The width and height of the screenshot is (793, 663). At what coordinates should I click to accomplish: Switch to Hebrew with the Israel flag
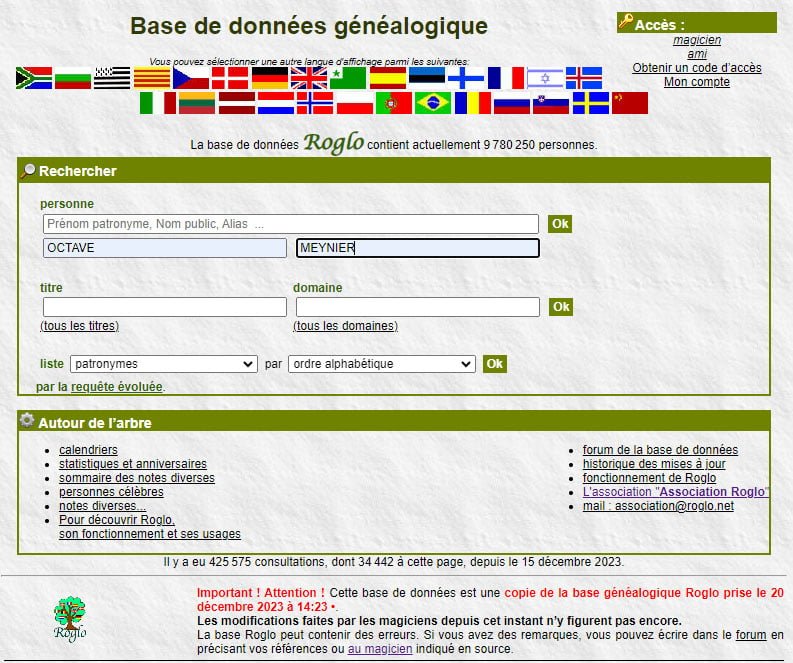click(x=545, y=78)
